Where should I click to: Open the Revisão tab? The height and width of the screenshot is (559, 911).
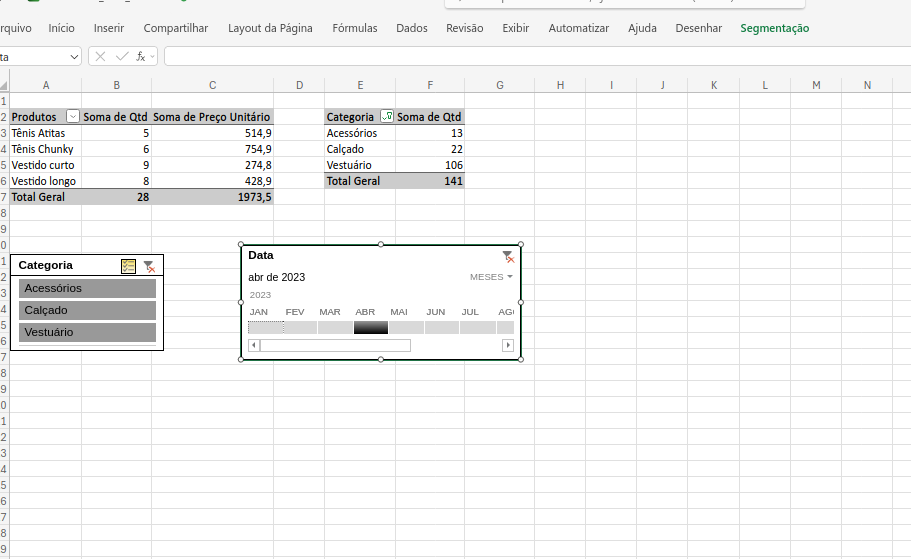pyautogui.click(x=465, y=28)
